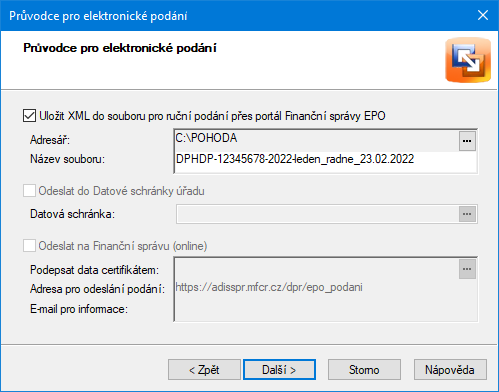Click the Datová schránka text field
The height and width of the screenshot is (392, 499).
coord(318,214)
